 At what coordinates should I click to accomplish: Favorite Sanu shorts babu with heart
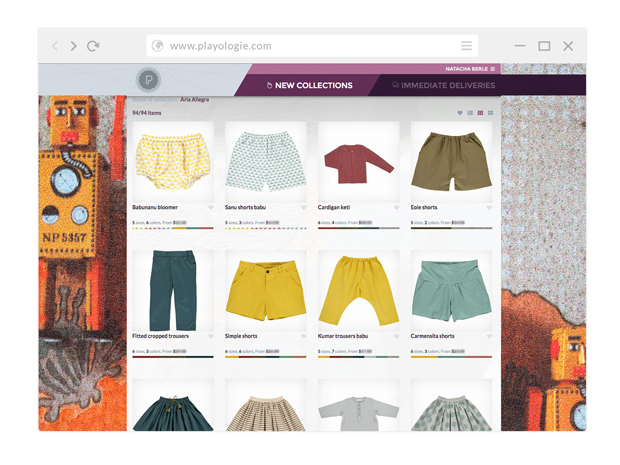pos(304,208)
